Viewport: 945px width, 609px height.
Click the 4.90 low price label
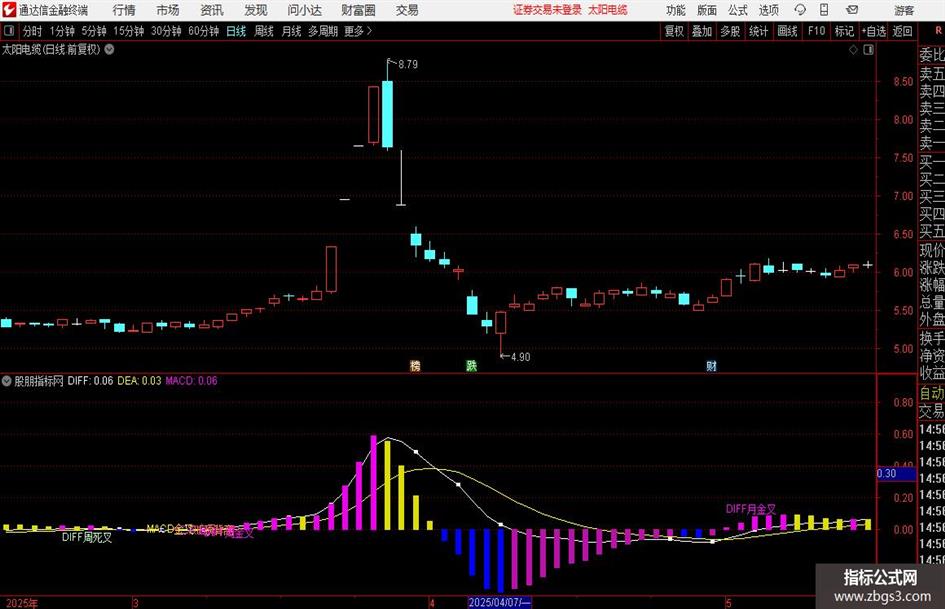pos(521,357)
